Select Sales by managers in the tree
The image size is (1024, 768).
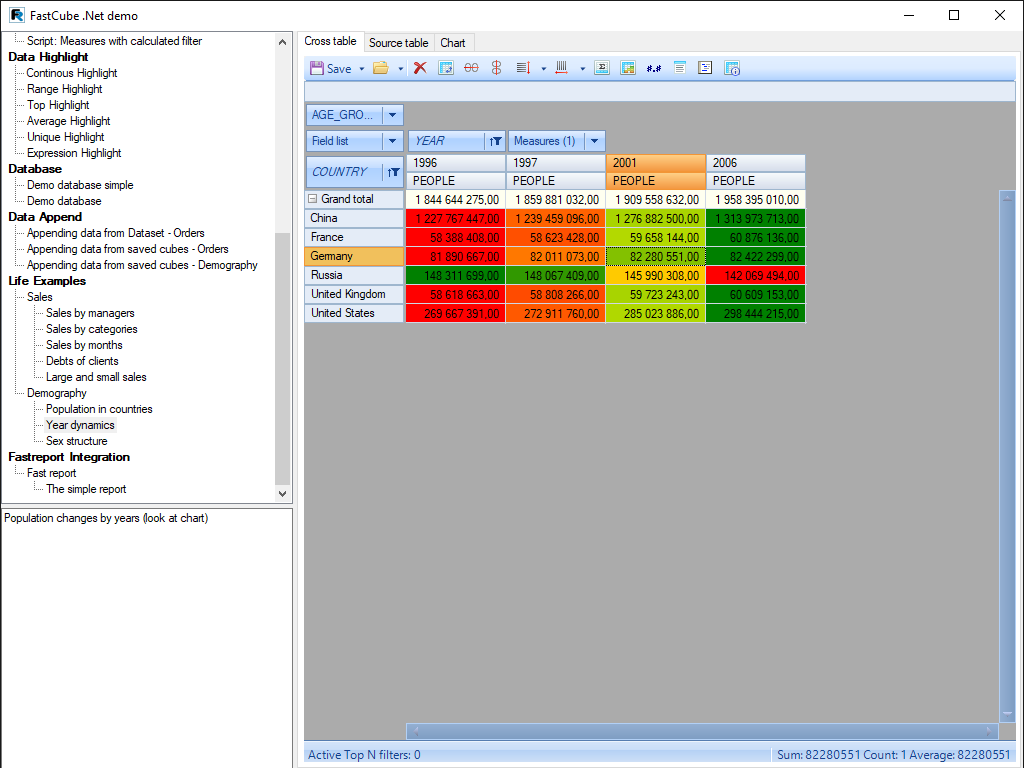click(x=90, y=313)
